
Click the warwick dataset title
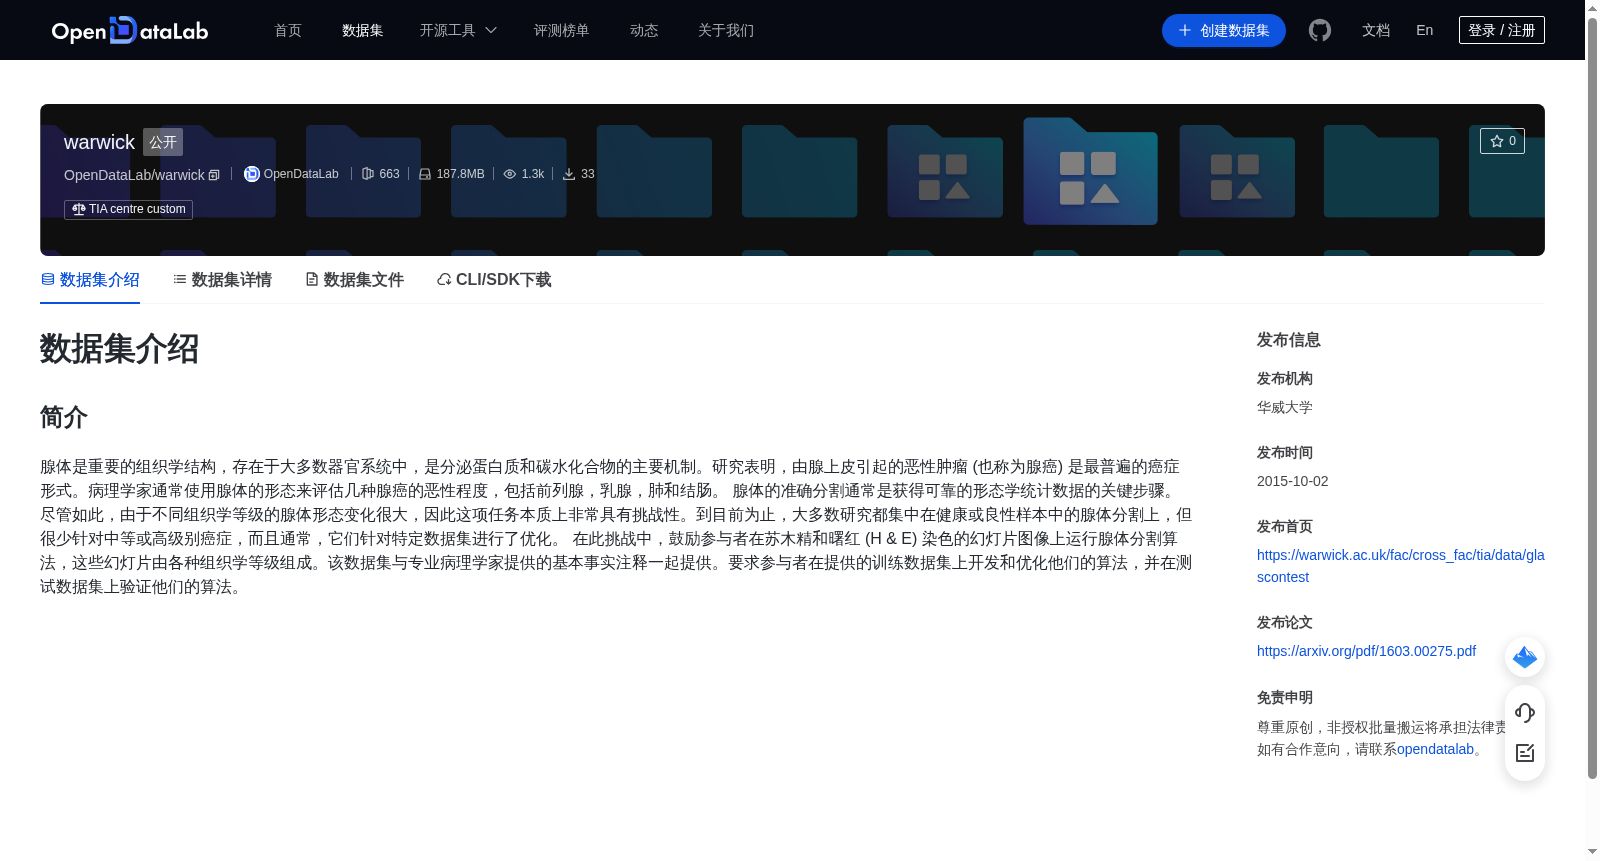[99, 142]
